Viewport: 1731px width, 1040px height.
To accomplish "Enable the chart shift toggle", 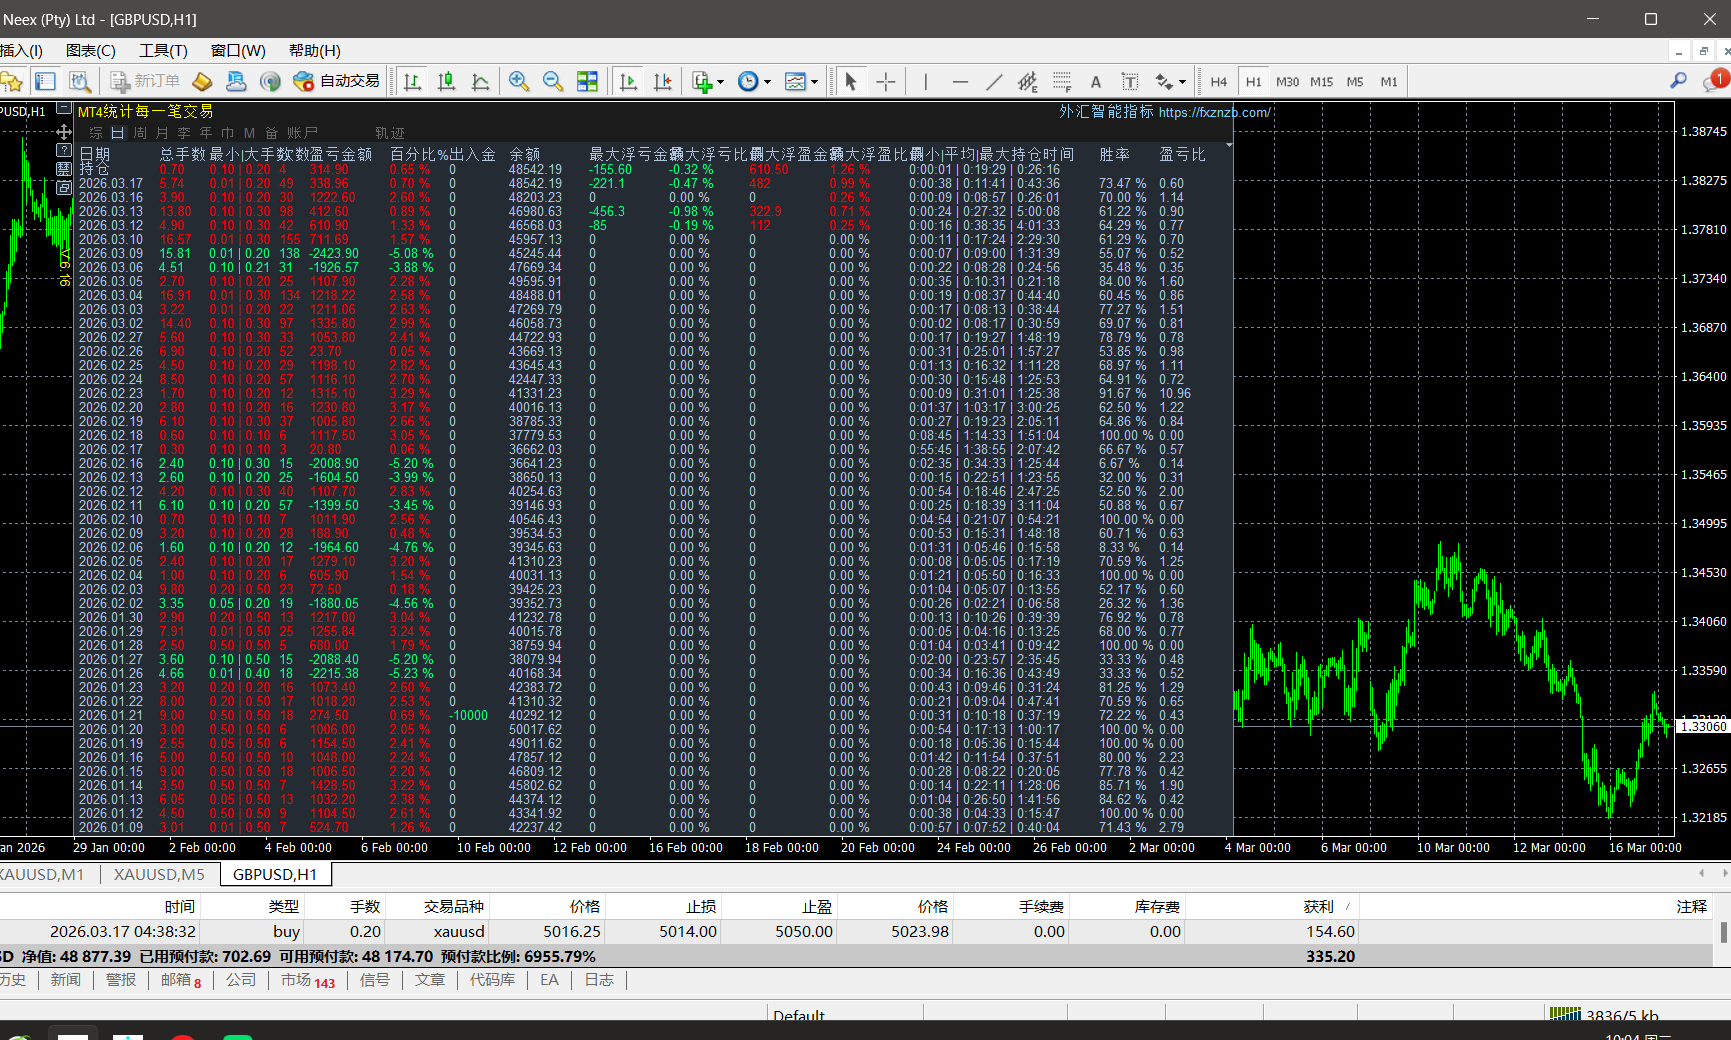I will point(662,82).
